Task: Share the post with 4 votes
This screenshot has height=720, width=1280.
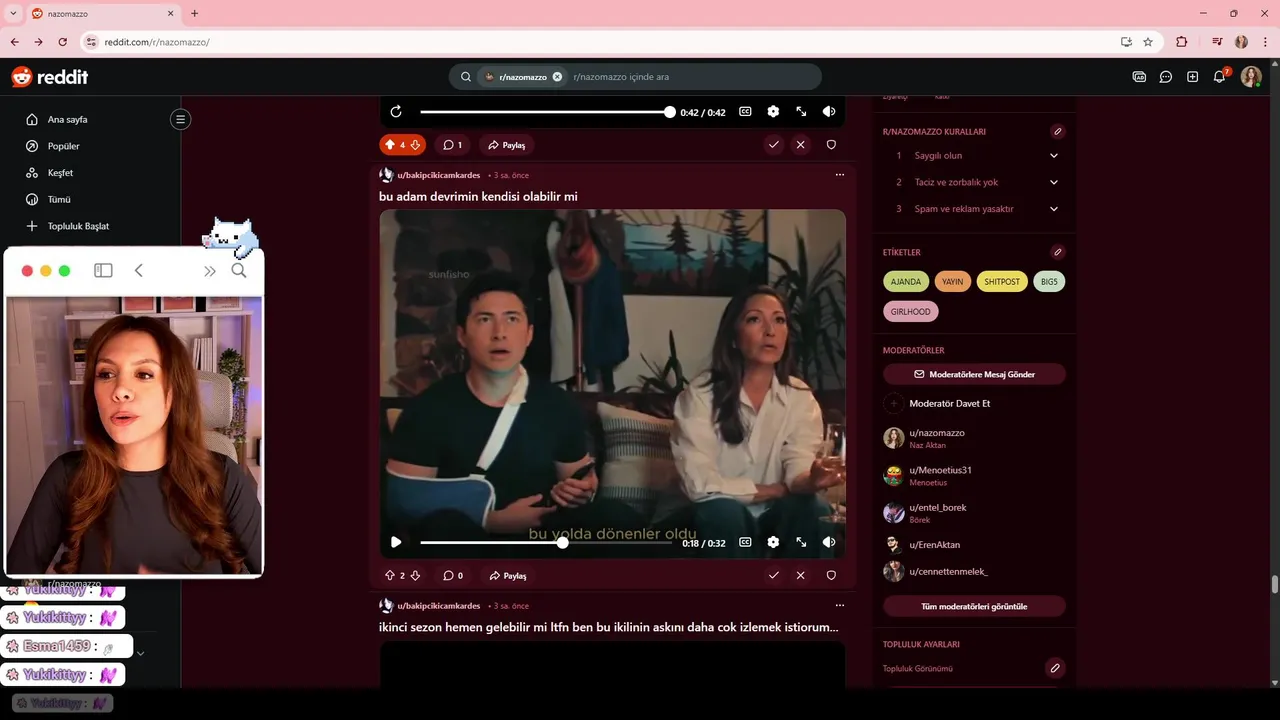Action: (x=506, y=145)
